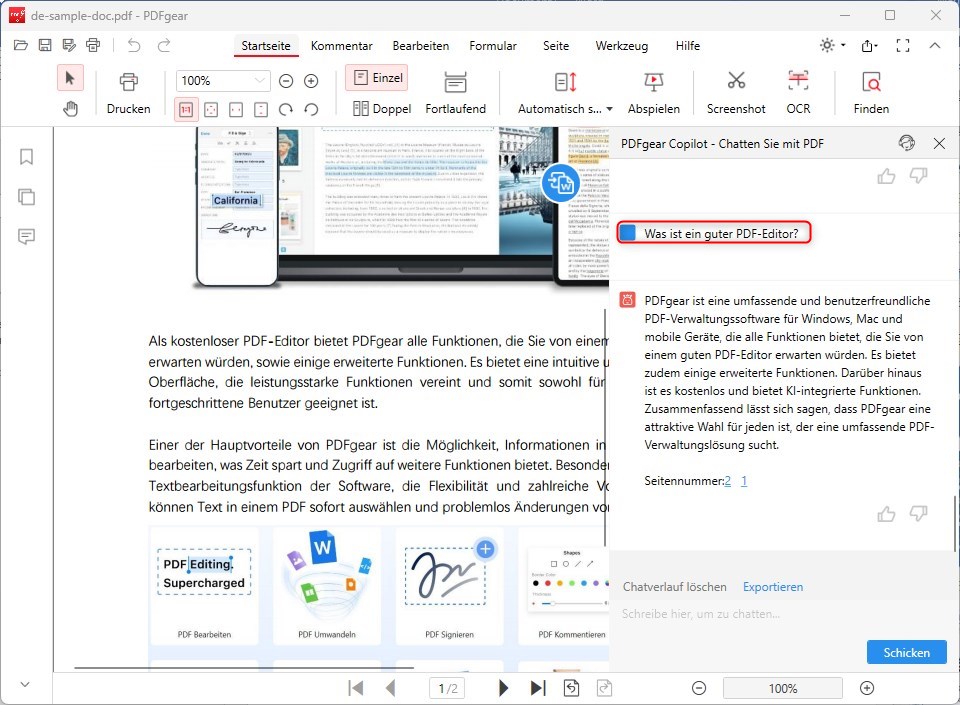Collapse the ribbon with the chevron
The height and width of the screenshot is (705, 960).
(934, 45)
